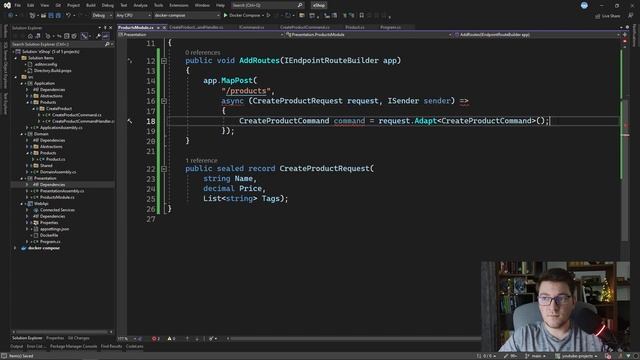Click the '0 references' CodeLens link

point(202,53)
